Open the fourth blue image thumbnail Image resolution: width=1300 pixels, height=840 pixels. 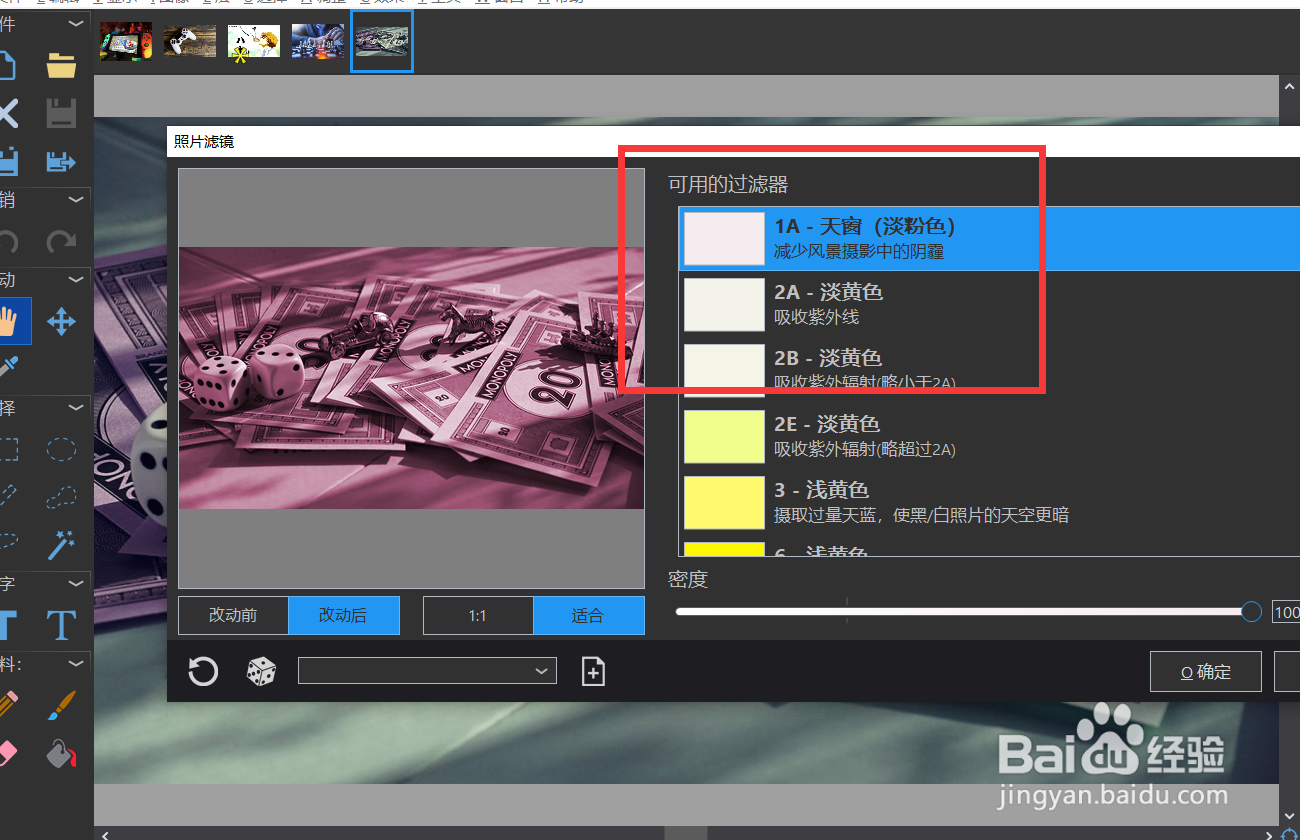point(318,41)
